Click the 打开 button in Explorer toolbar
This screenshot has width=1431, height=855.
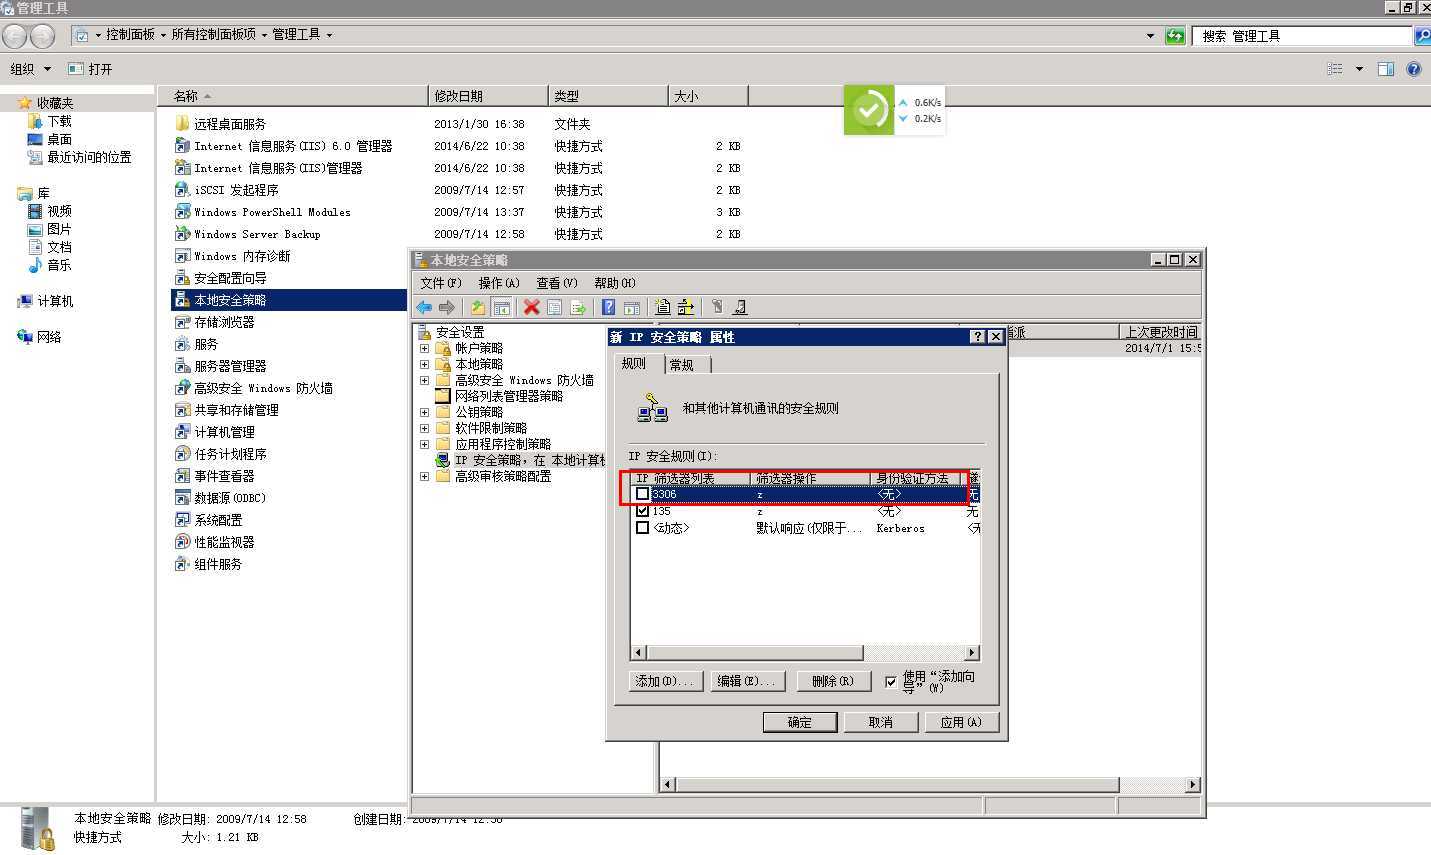[x=90, y=69]
